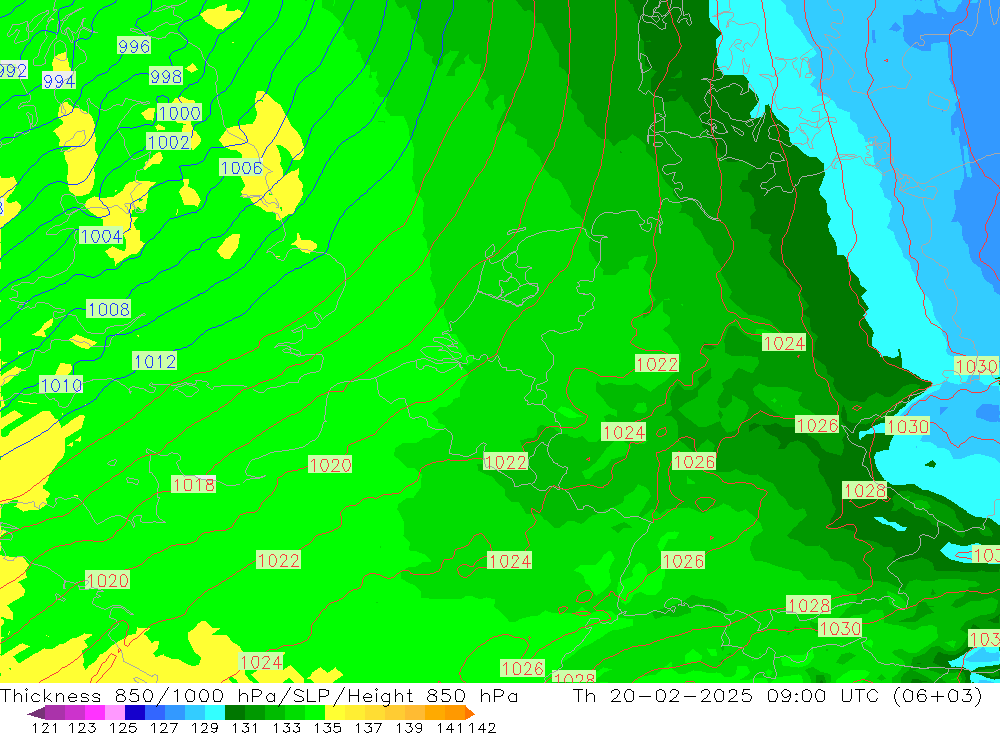The height and width of the screenshot is (733, 1000).
Task: Click the right orange arrow end of legend
Action: pyautogui.click(x=470, y=713)
